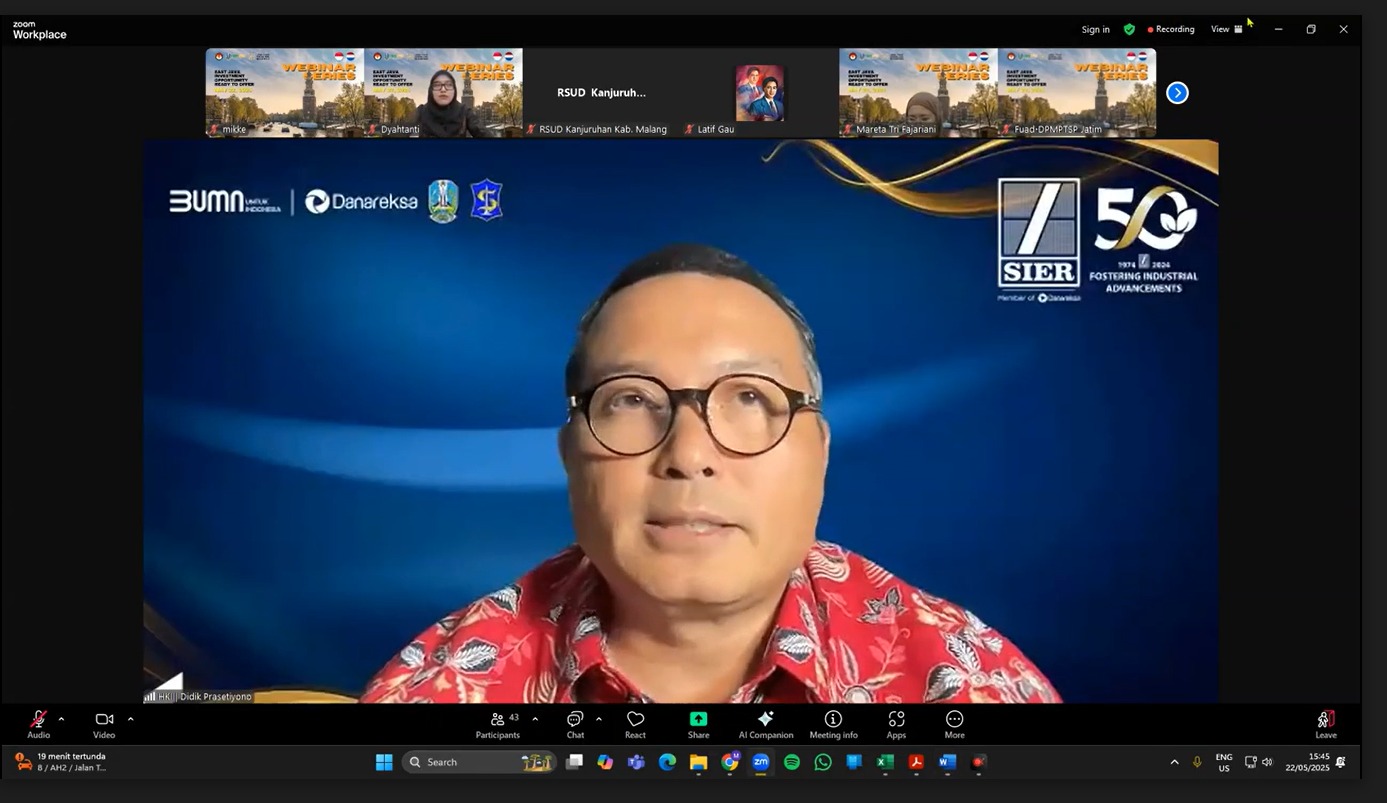Open the Apps panel
The height and width of the screenshot is (803, 1387).
tap(896, 723)
